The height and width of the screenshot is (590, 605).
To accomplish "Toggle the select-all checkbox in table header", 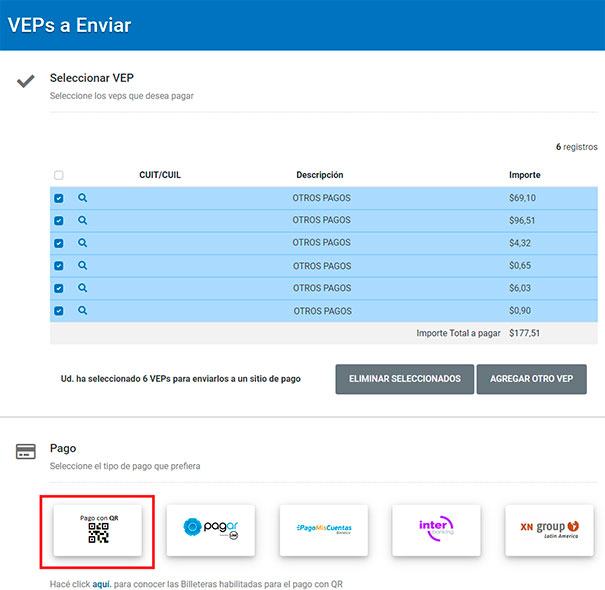I will (59, 175).
